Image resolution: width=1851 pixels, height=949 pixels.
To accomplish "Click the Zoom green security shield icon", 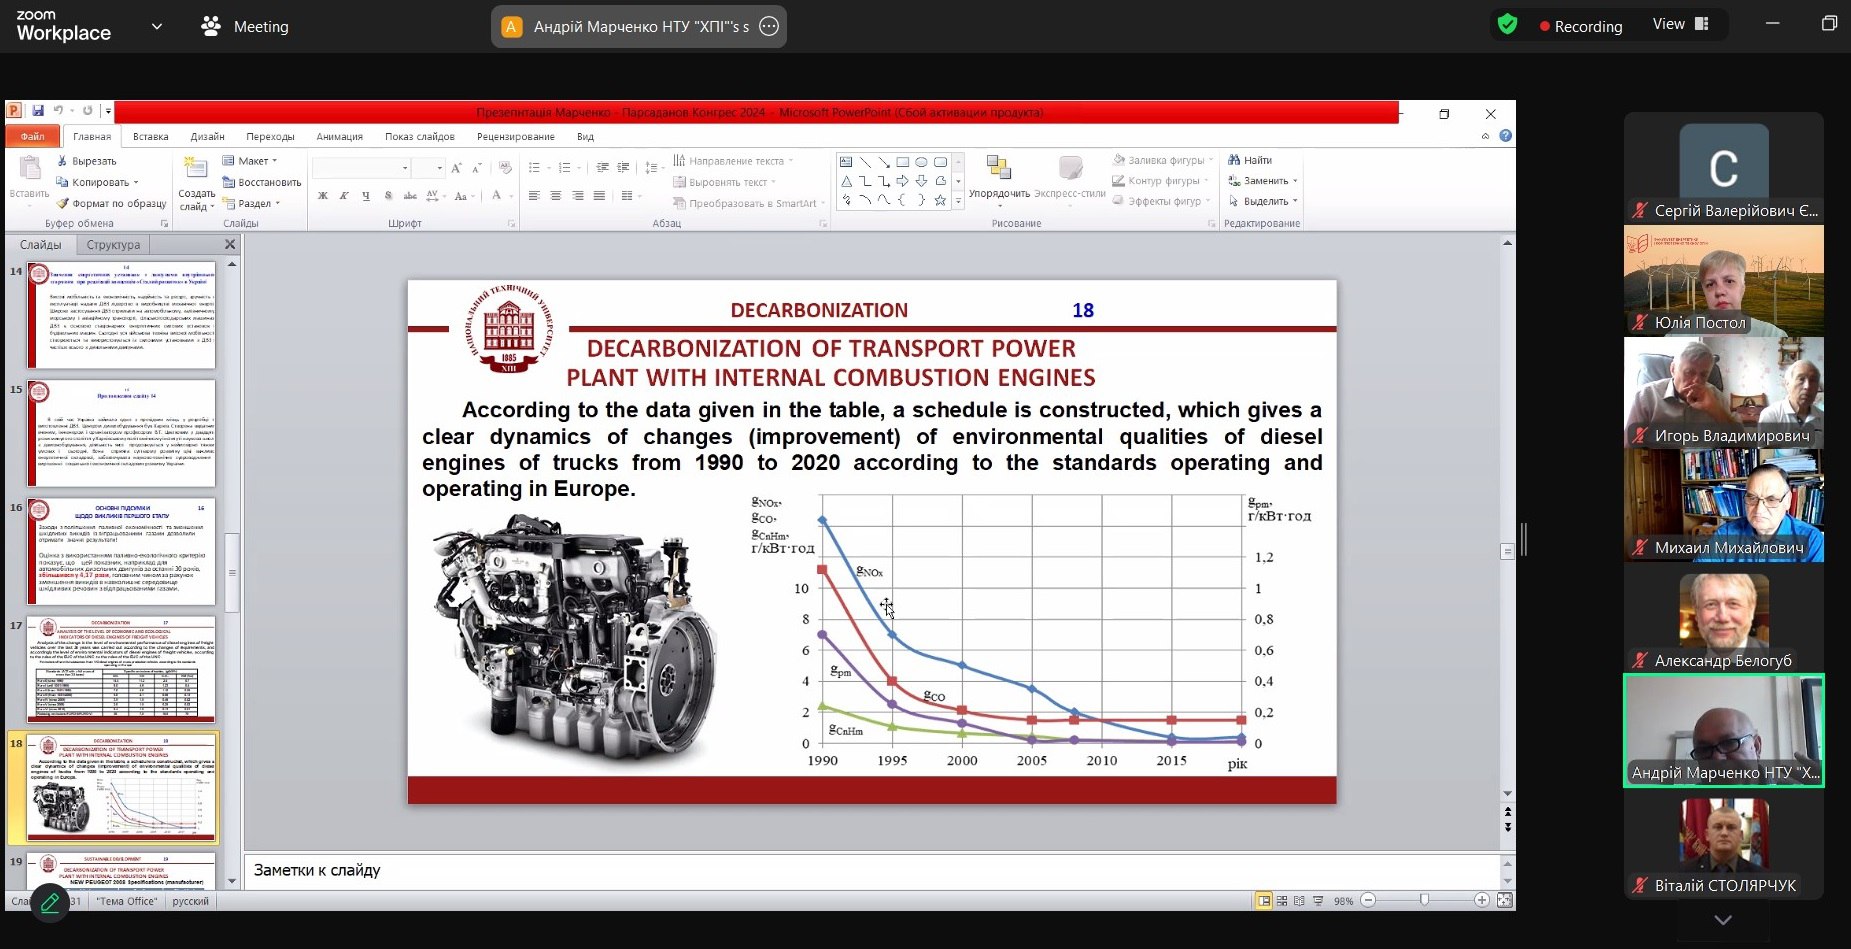I will click(1507, 25).
